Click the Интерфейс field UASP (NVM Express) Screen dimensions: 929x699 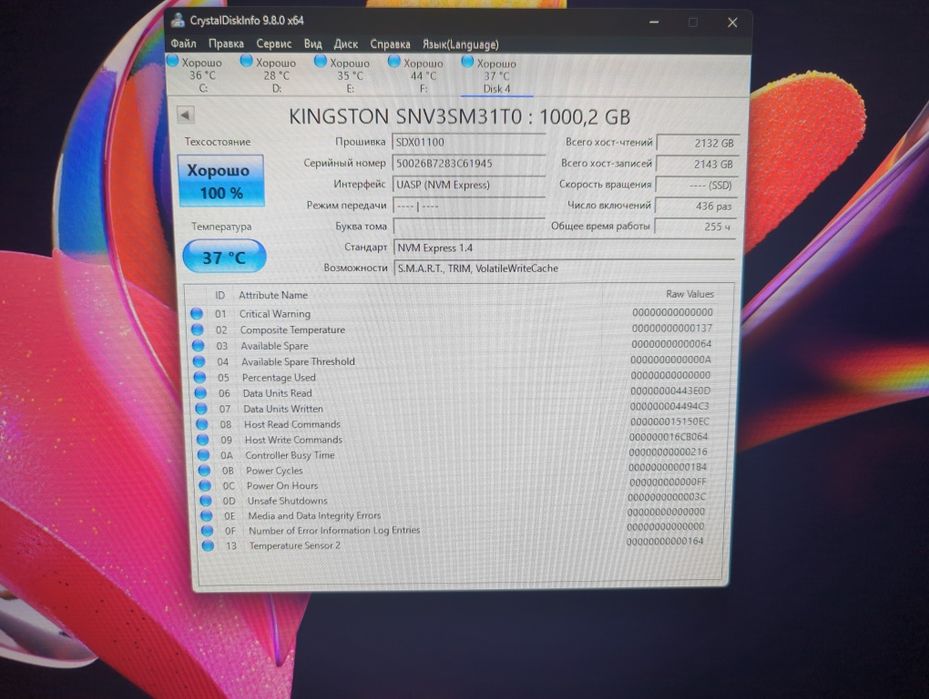(x=468, y=185)
